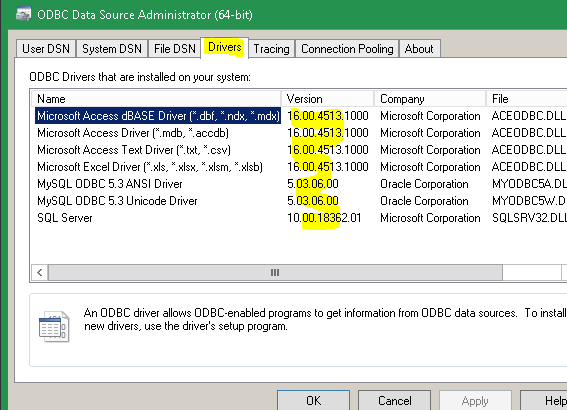This screenshot has height=410, width=567.
Task: Click the horizontal scrollbar left arrow
Action: (x=40, y=272)
